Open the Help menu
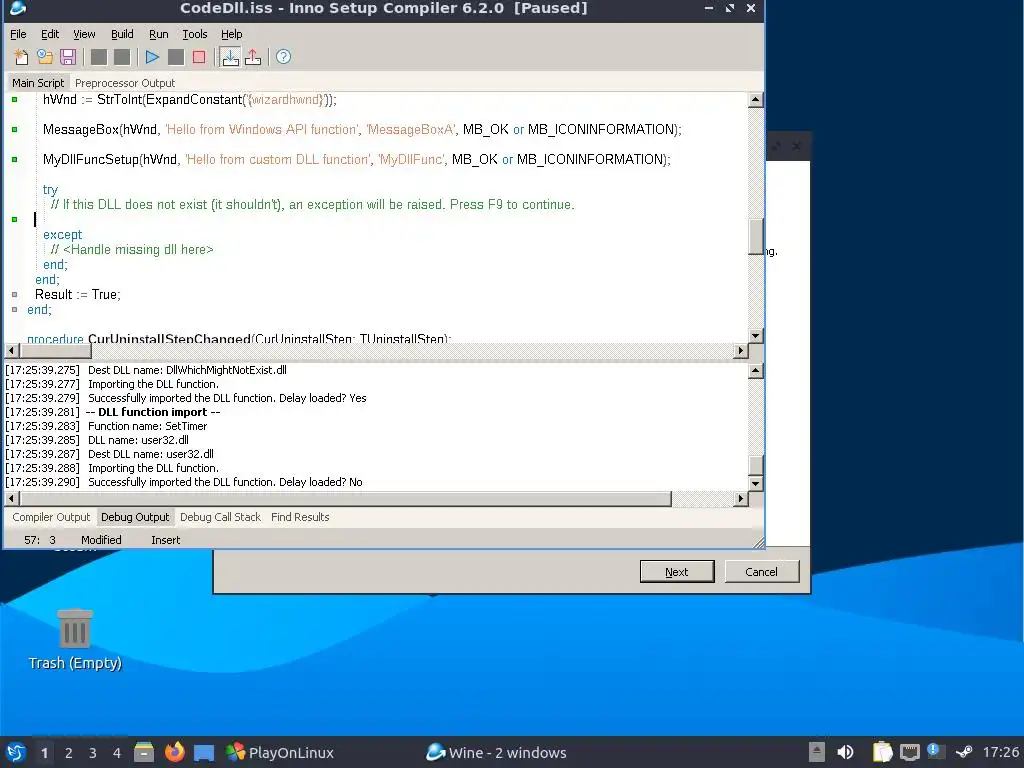 (x=231, y=34)
